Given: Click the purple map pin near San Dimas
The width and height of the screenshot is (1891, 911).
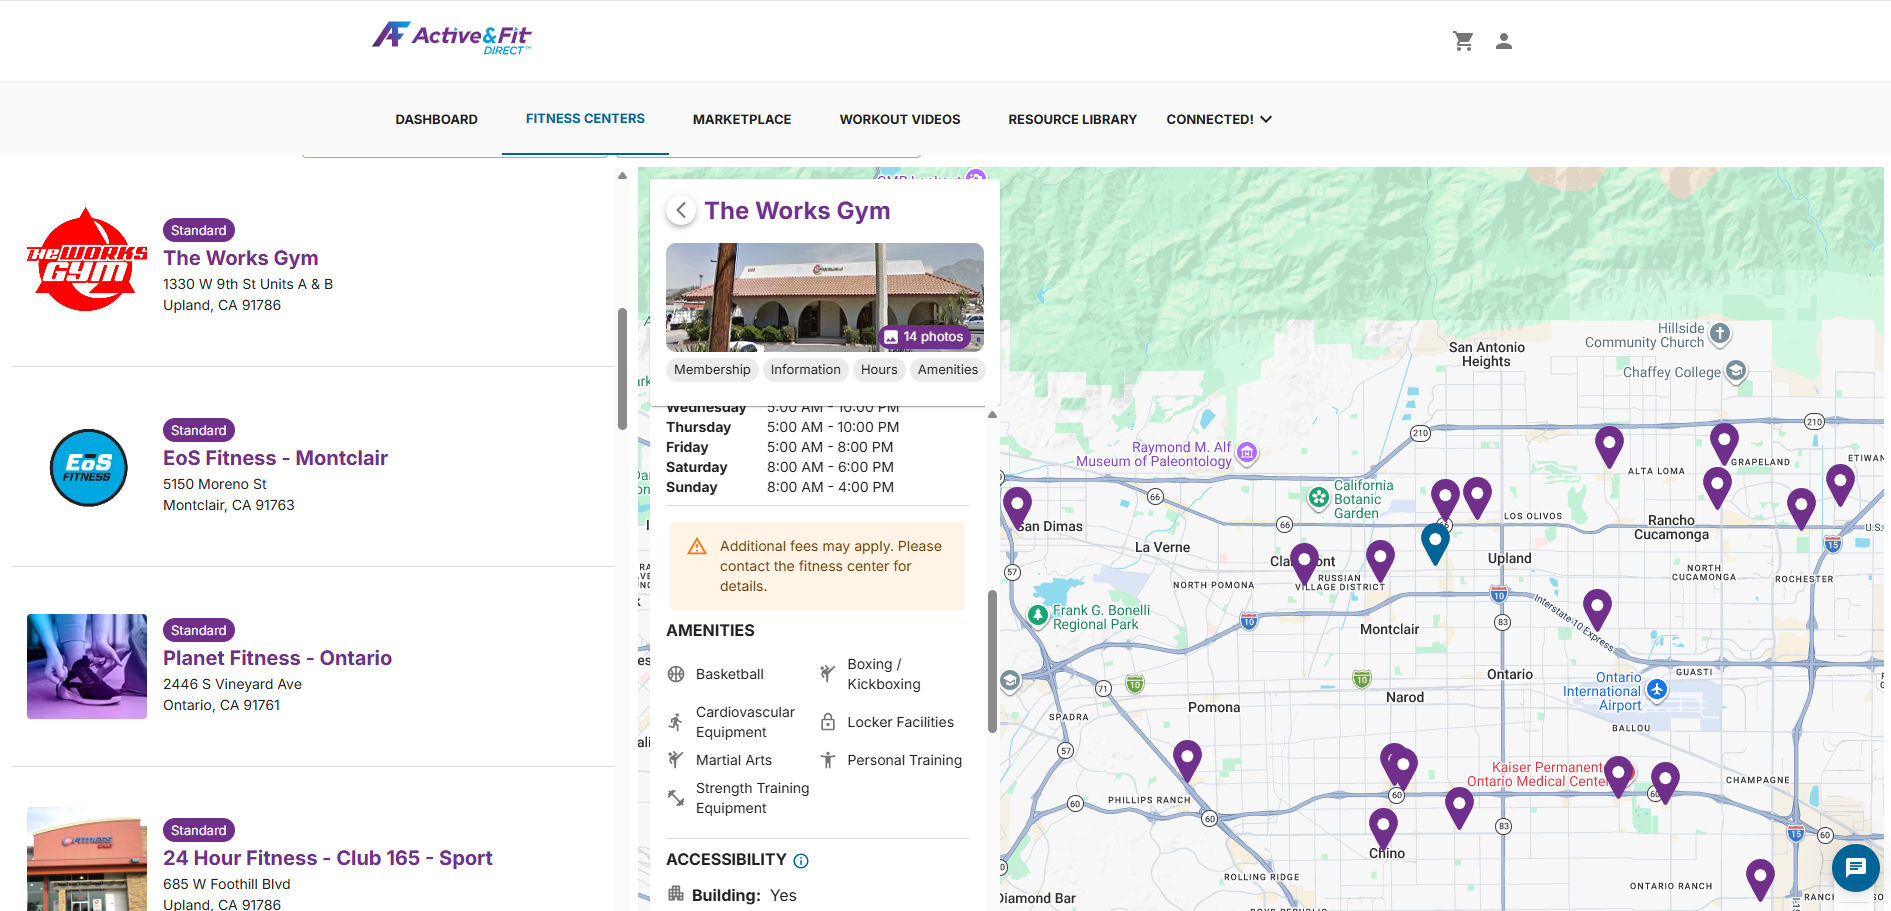Looking at the screenshot, I should coord(1017,506).
